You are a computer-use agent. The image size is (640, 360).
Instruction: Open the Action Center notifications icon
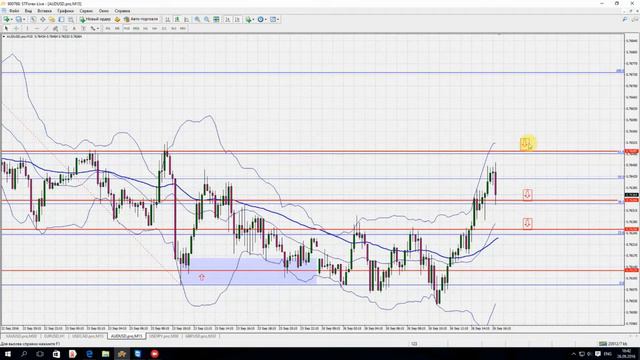click(x=598, y=354)
